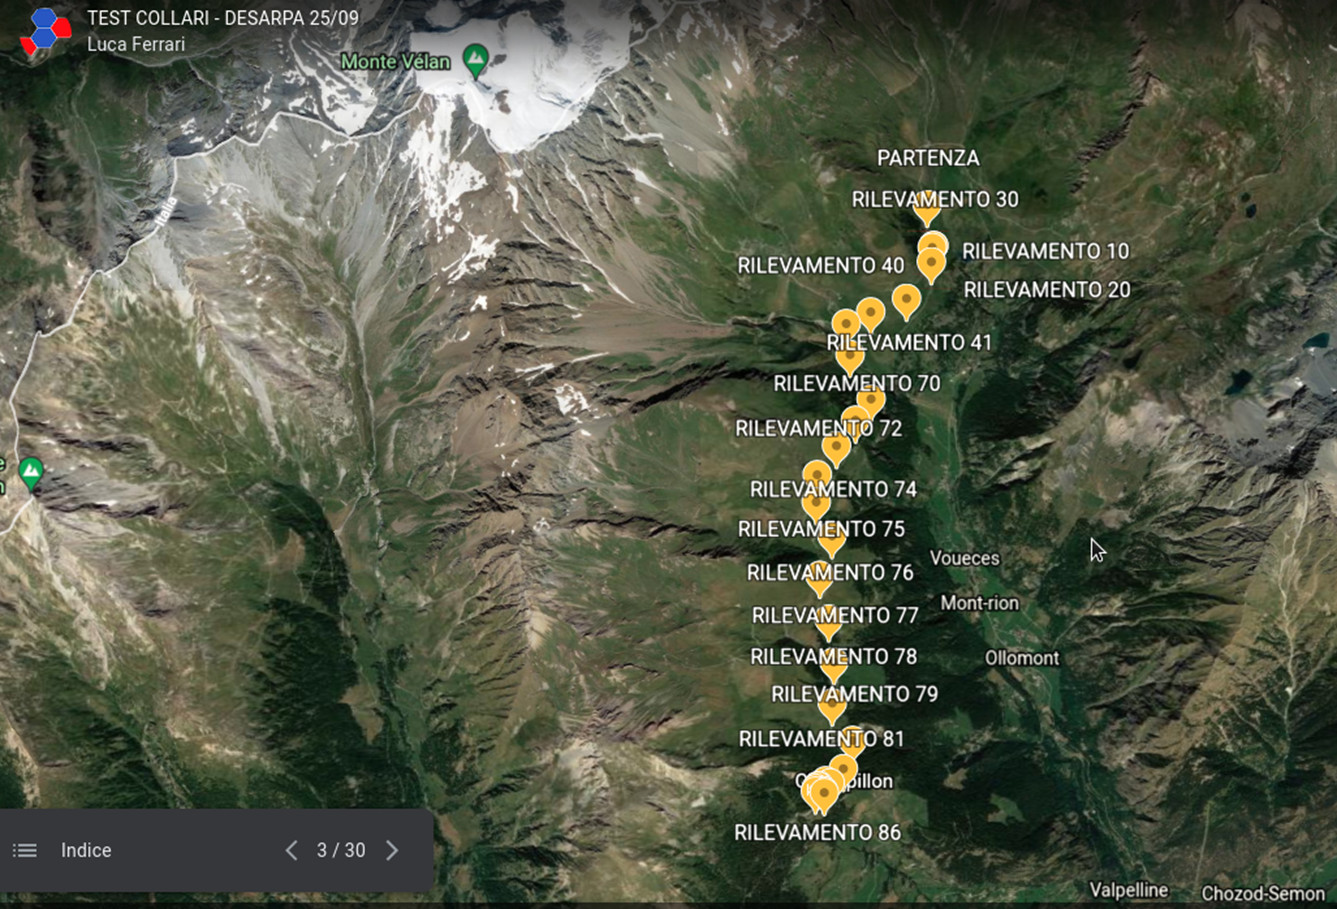Click the PARTENZA label

(928, 158)
